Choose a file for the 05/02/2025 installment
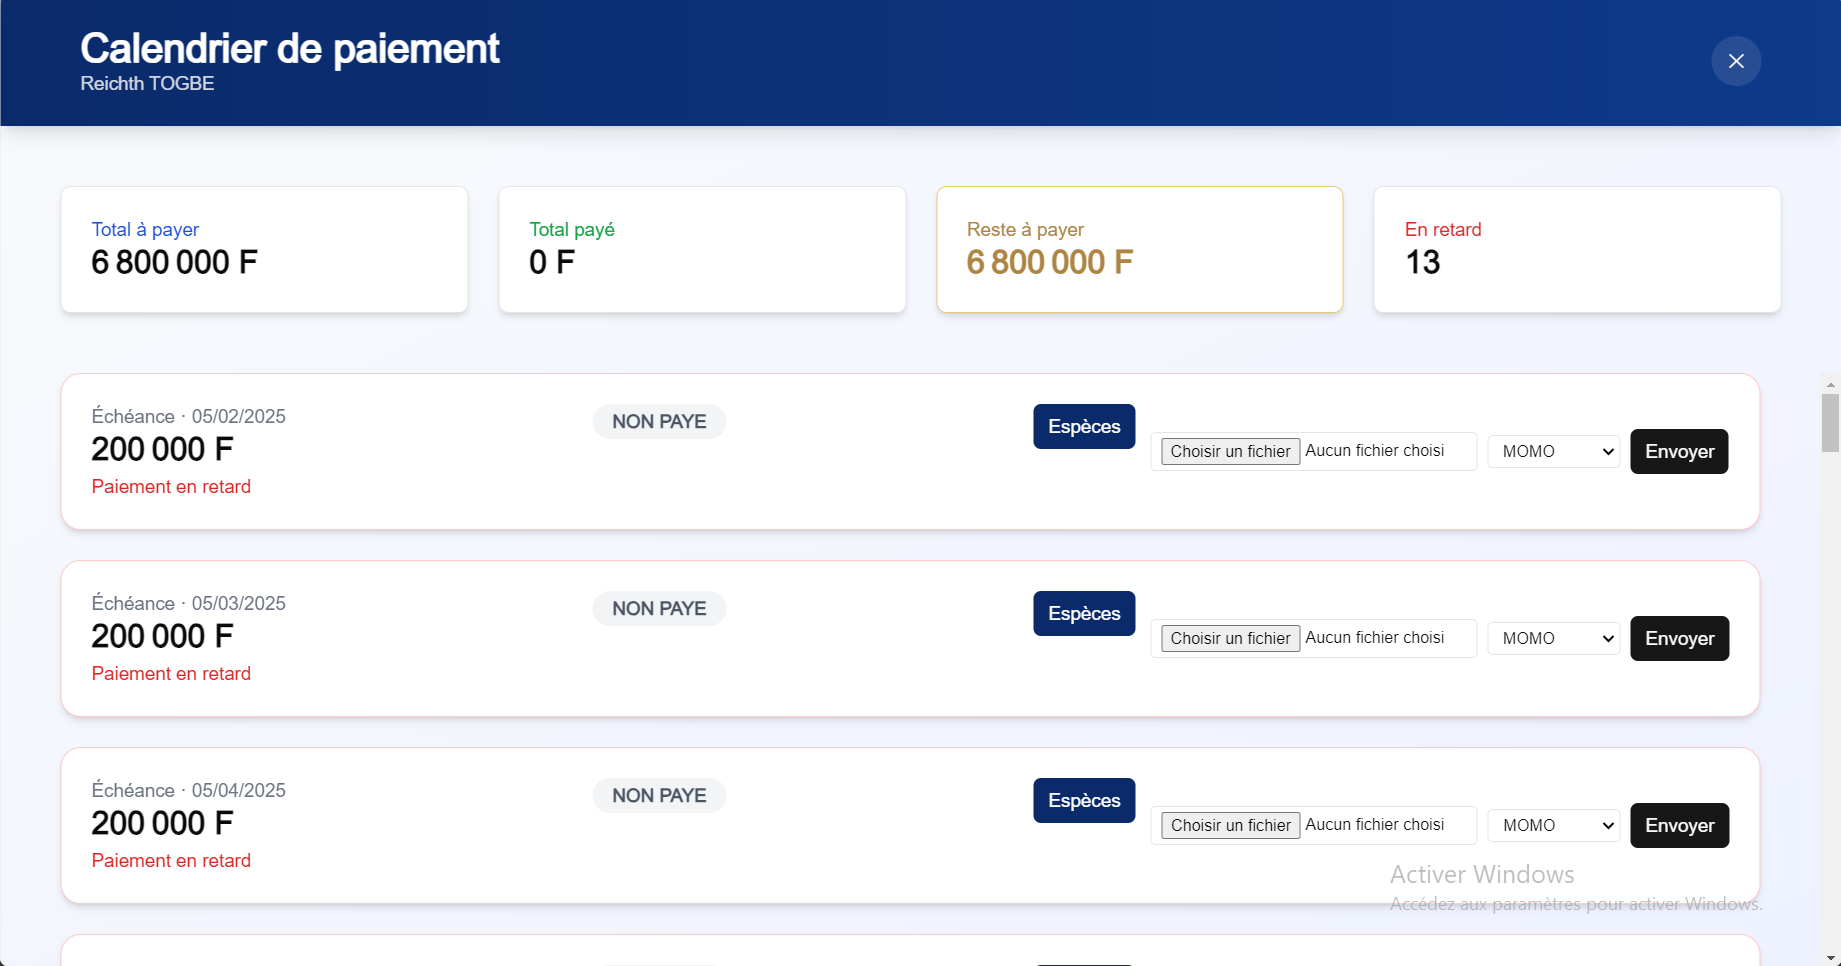 tap(1230, 452)
